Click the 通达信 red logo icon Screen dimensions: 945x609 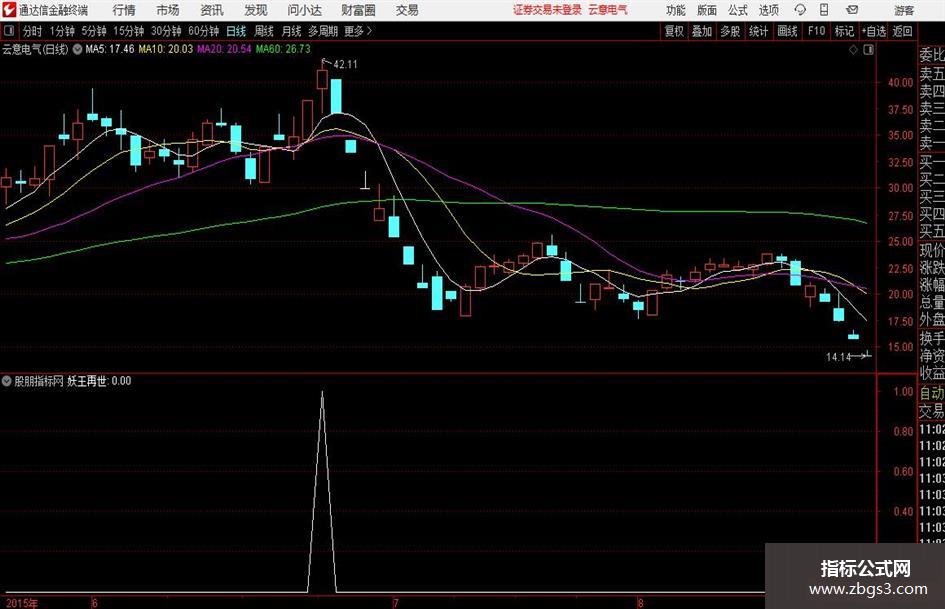click(x=9, y=10)
